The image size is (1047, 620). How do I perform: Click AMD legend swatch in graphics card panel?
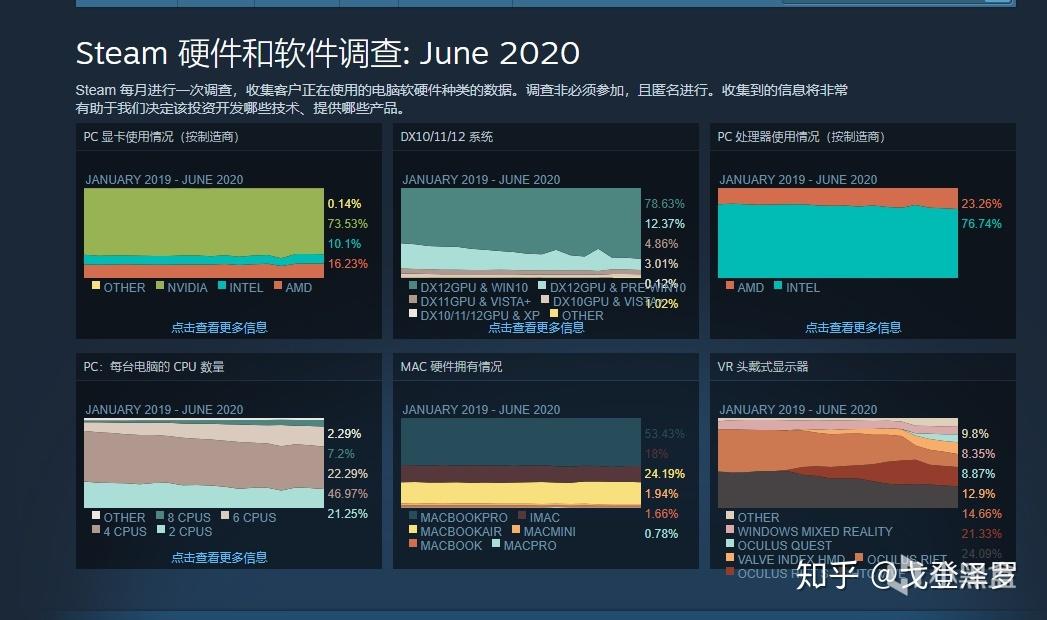click(277, 287)
